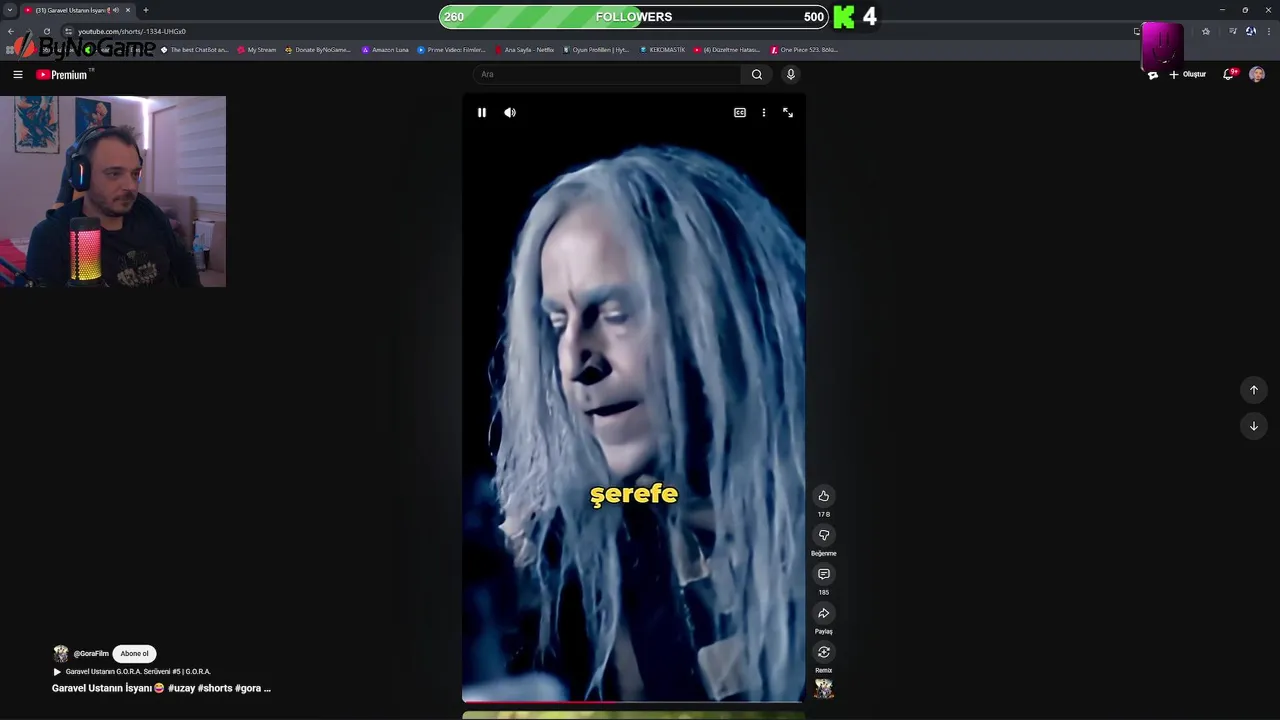Seek using the red progress bar of the Short
Screen dimensions: 1280x720
[633, 702]
